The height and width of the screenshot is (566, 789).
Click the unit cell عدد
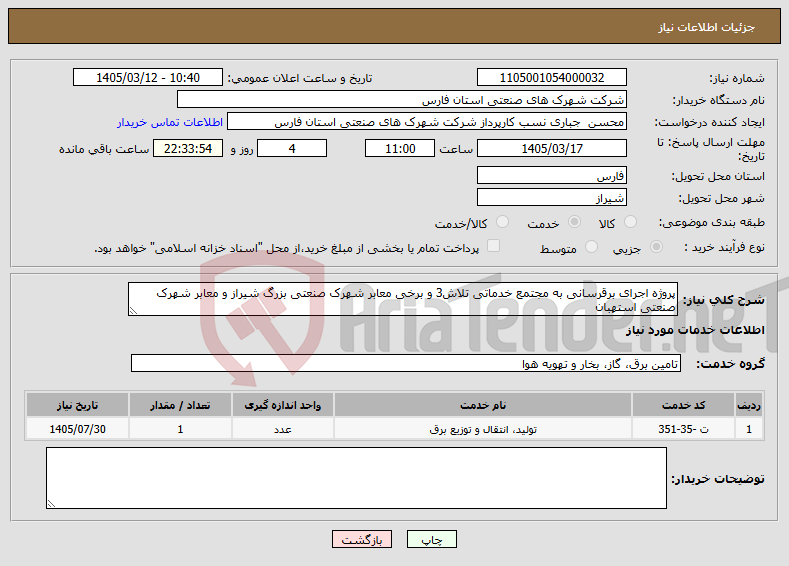(x=282, y=429)
